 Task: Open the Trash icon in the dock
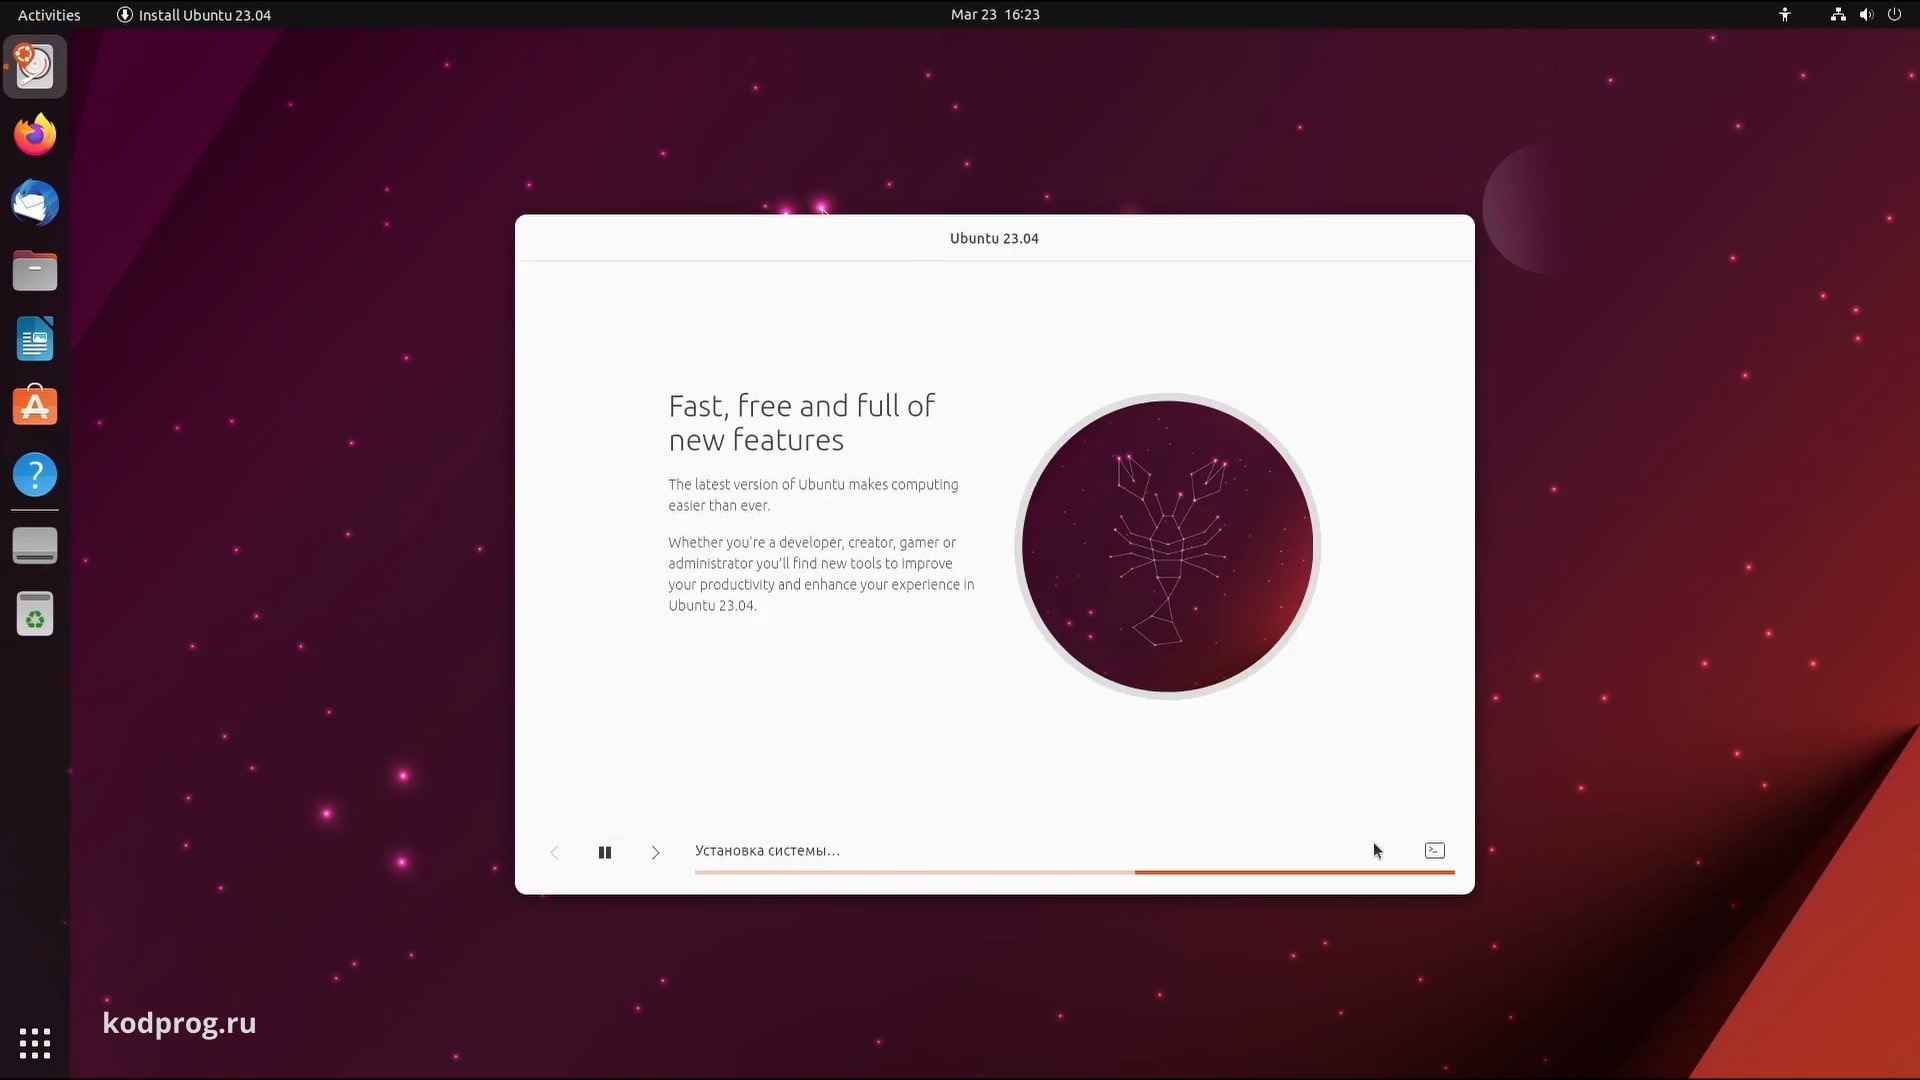pyautogui.click(x=35, y=614)
